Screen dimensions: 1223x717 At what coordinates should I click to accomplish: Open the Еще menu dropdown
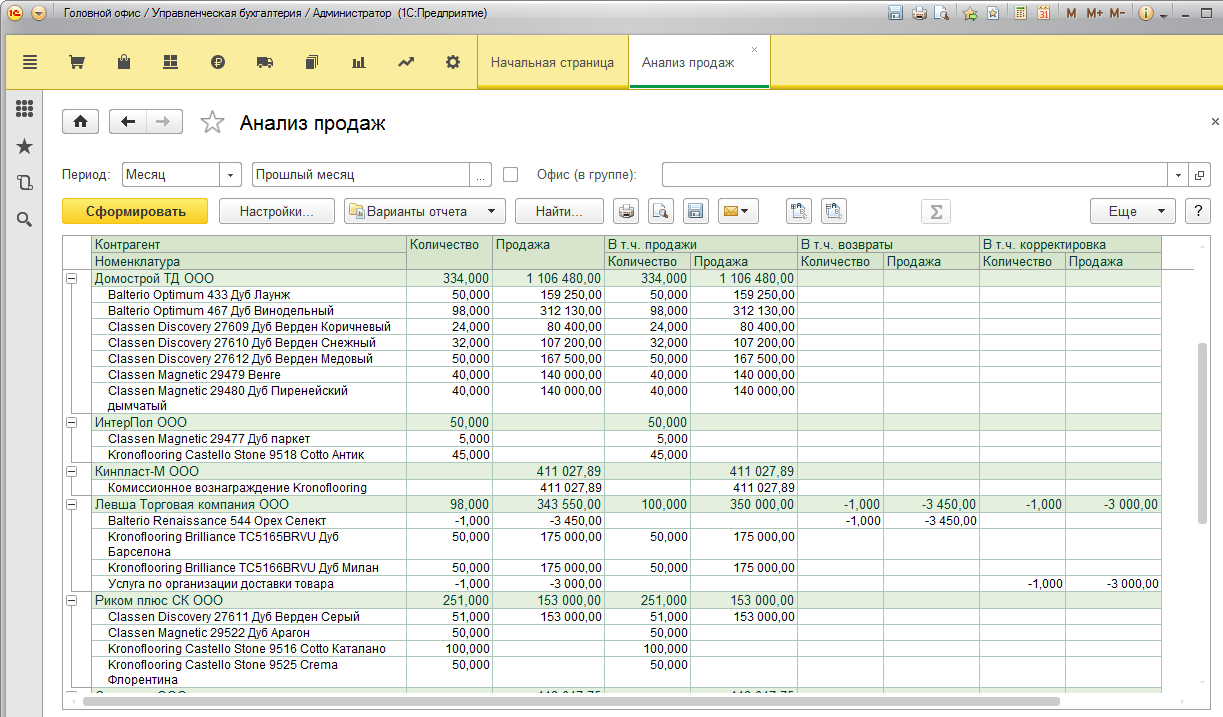(1132, 211)
